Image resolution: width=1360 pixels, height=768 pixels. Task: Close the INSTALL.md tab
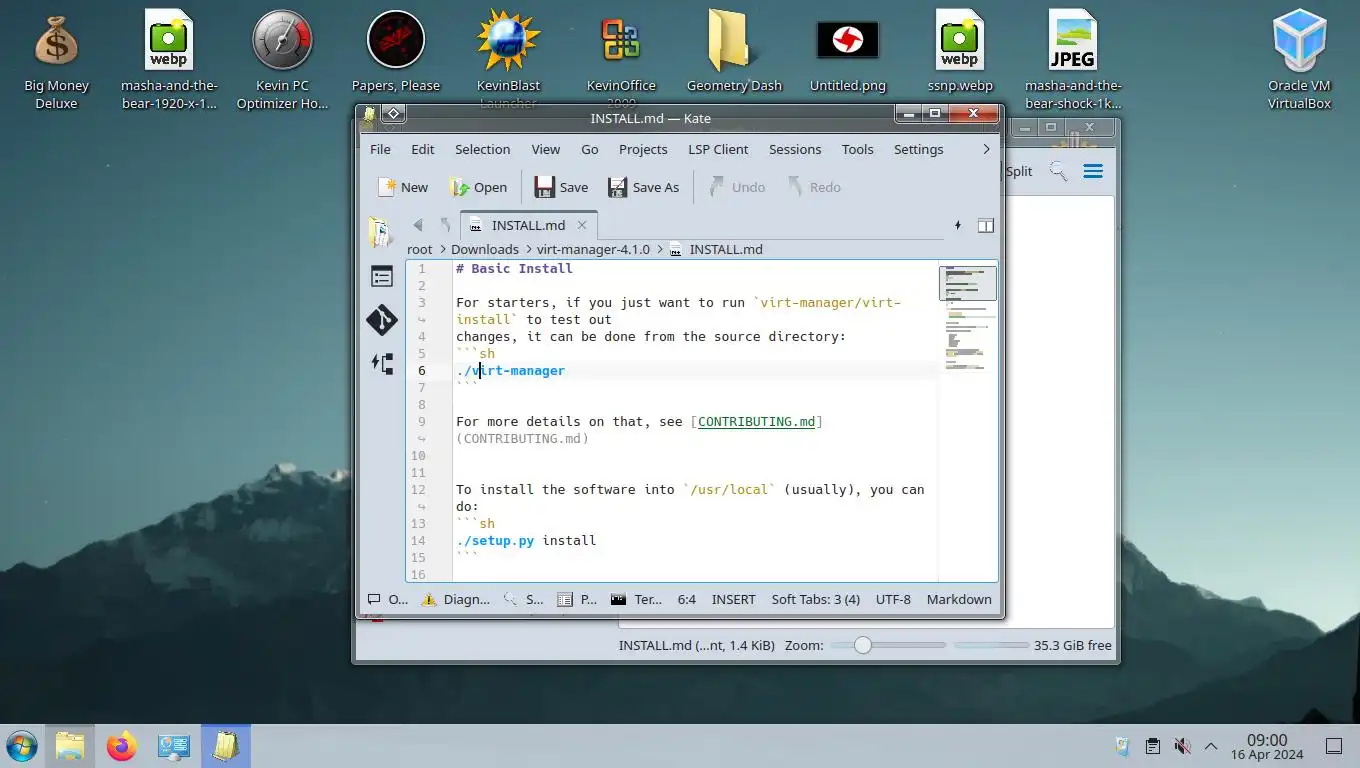click(x=582, y=225)
